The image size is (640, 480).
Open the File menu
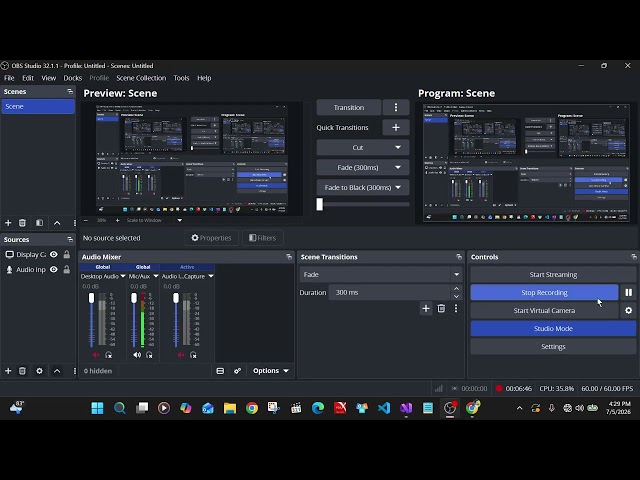(9, 78)
